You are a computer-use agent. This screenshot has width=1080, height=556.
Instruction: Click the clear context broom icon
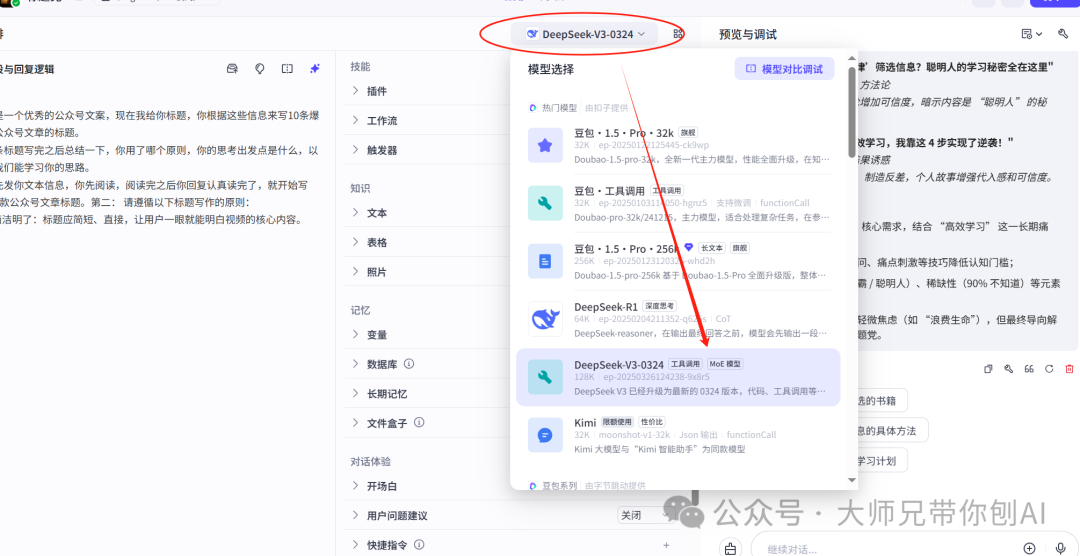pos(730,548)
